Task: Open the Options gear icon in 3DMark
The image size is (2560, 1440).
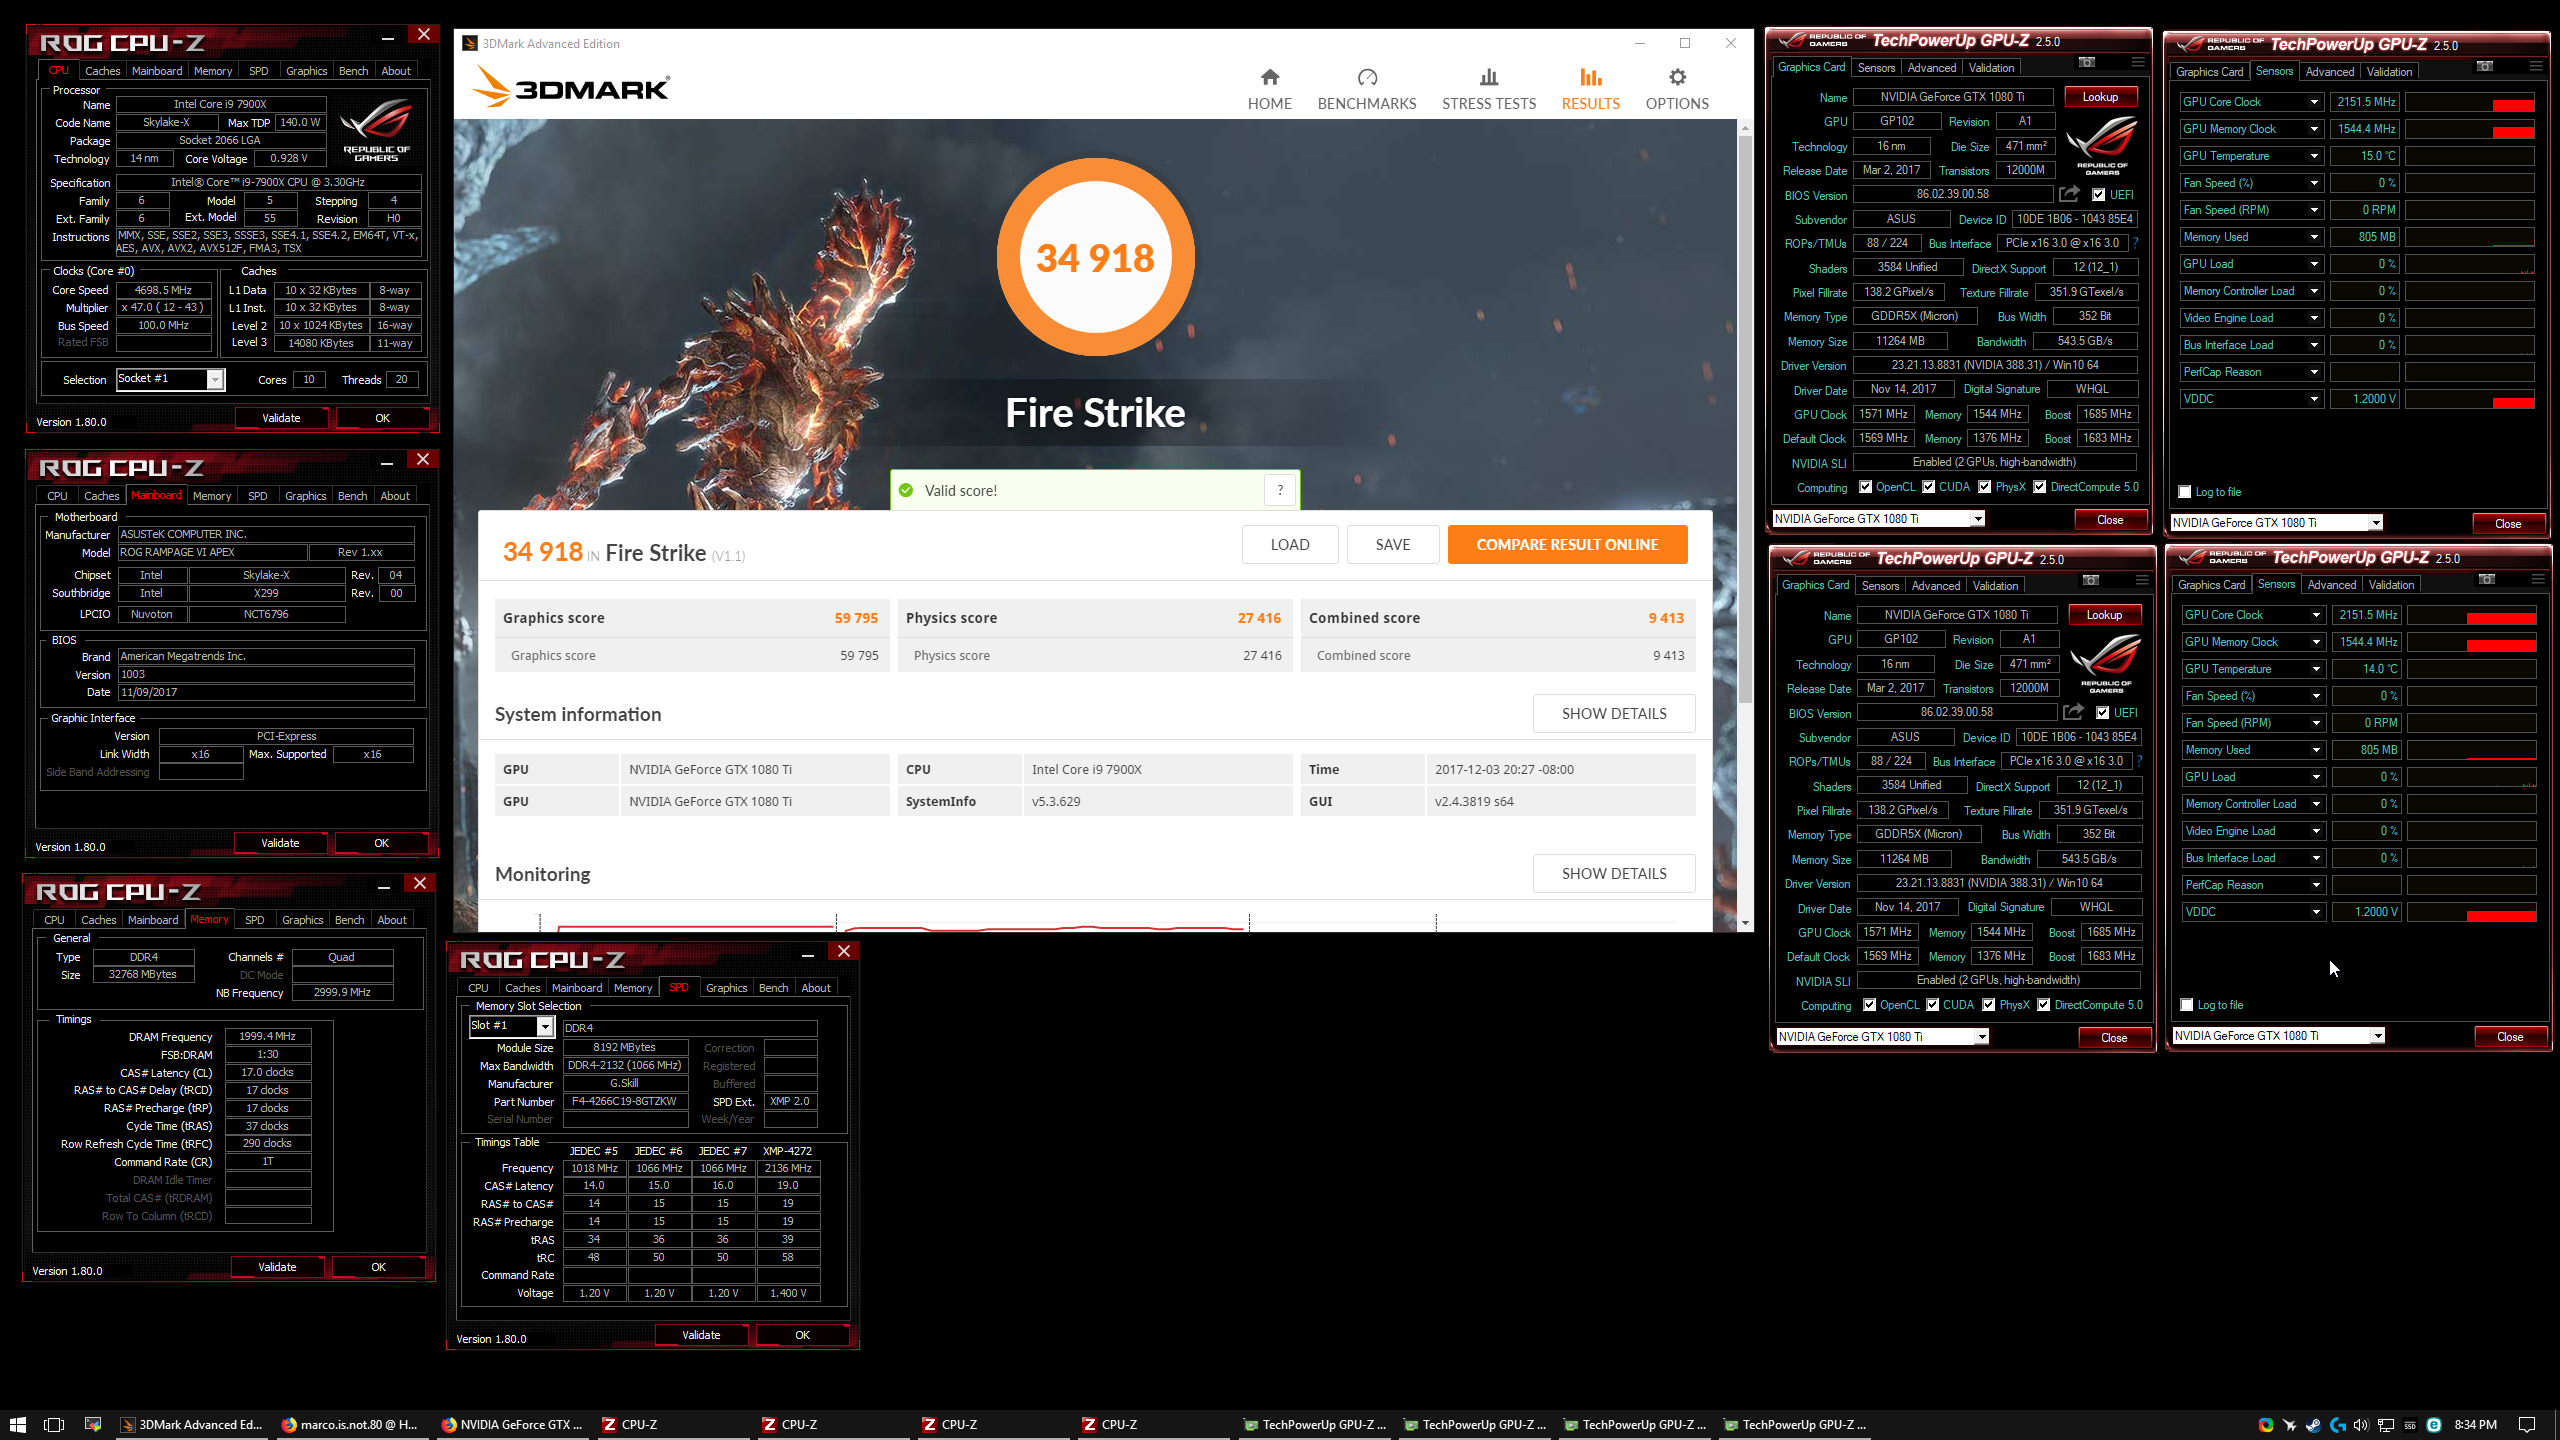Action: [x=1677, y=77]
